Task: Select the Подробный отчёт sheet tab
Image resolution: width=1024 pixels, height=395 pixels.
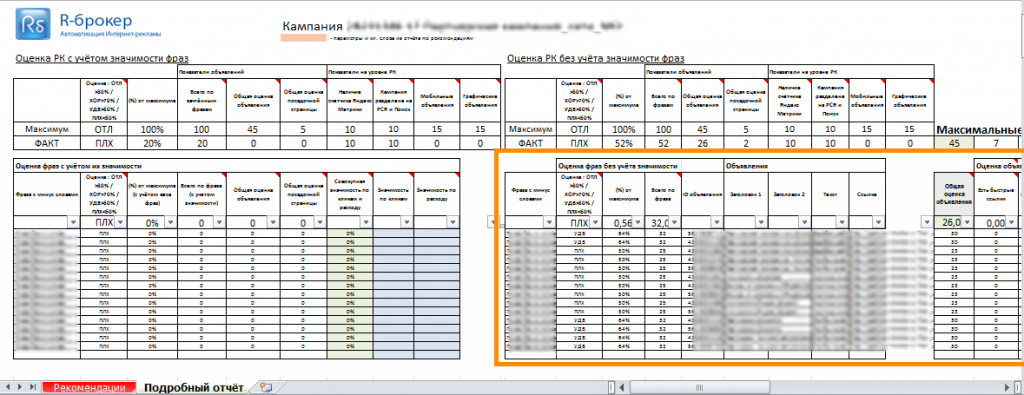Action: pos(194,387)
